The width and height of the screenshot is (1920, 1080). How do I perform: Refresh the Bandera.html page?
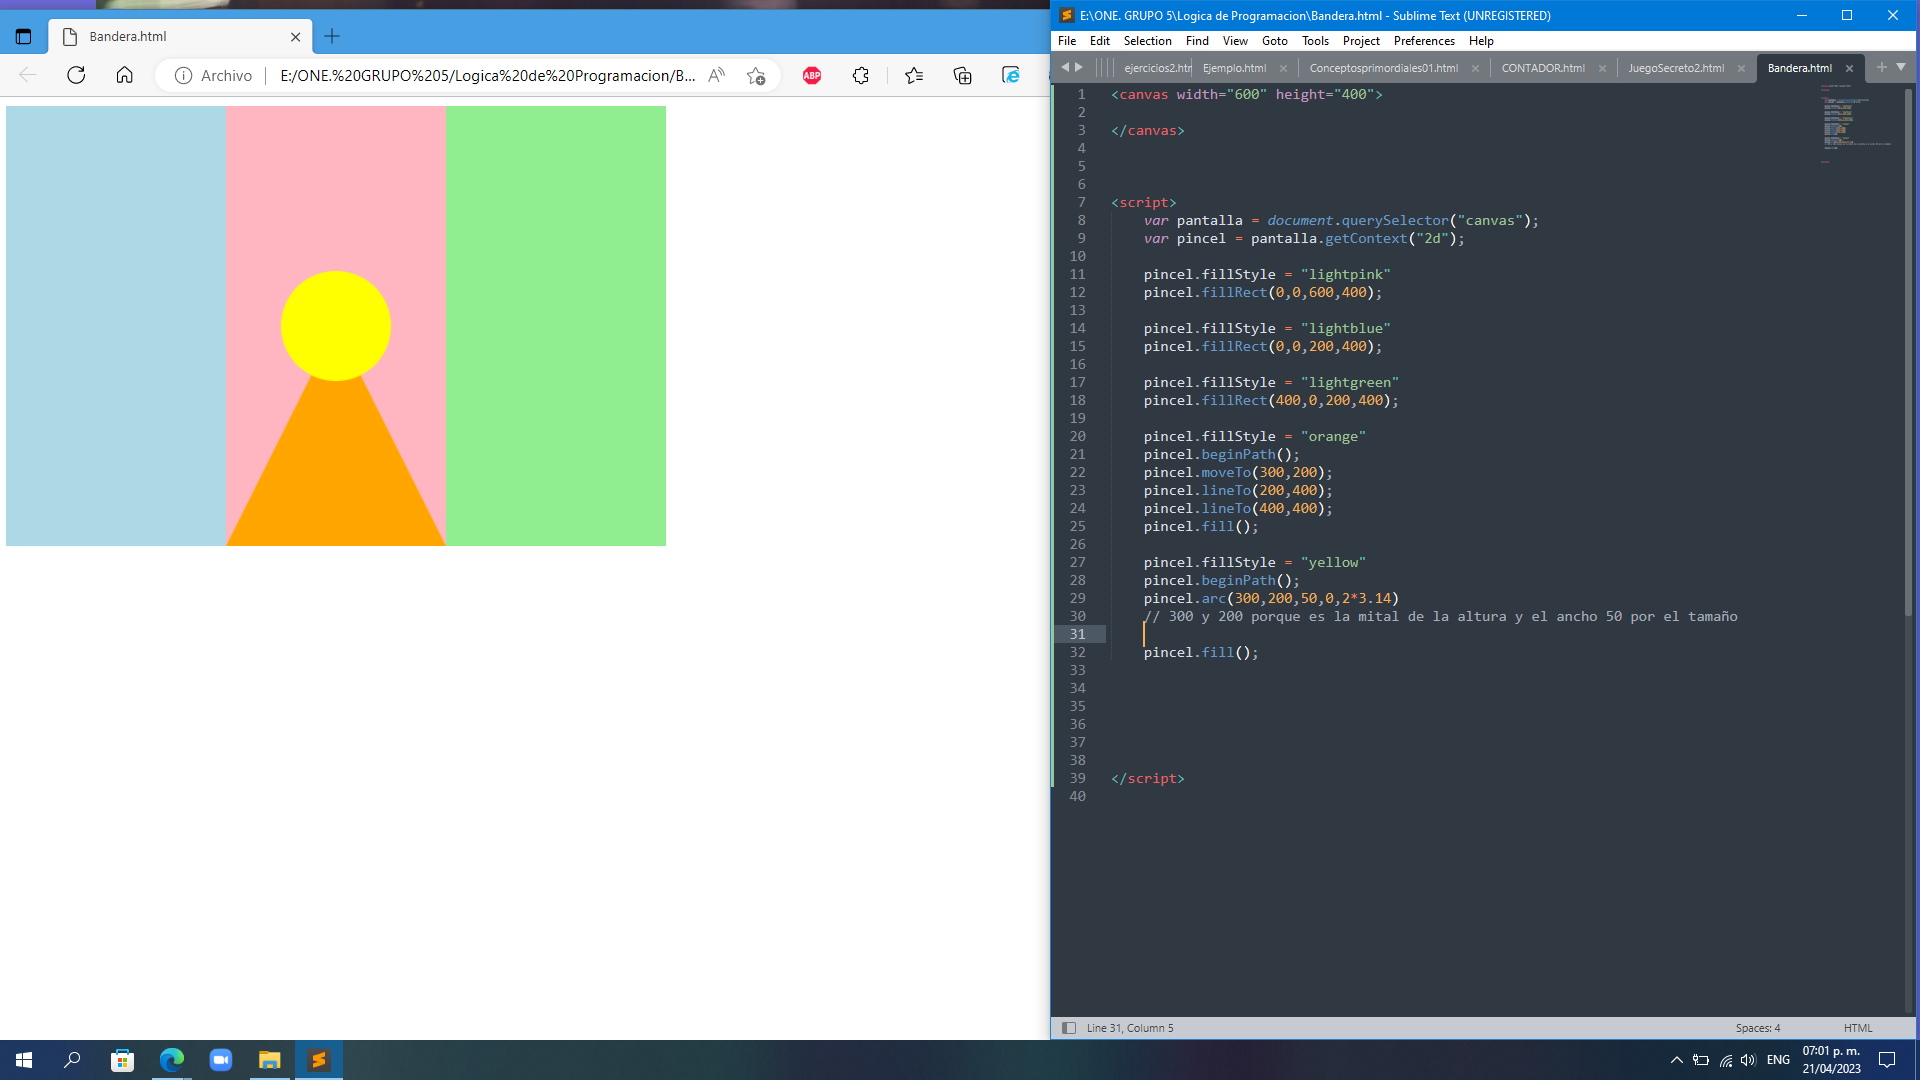click(76, 75)
